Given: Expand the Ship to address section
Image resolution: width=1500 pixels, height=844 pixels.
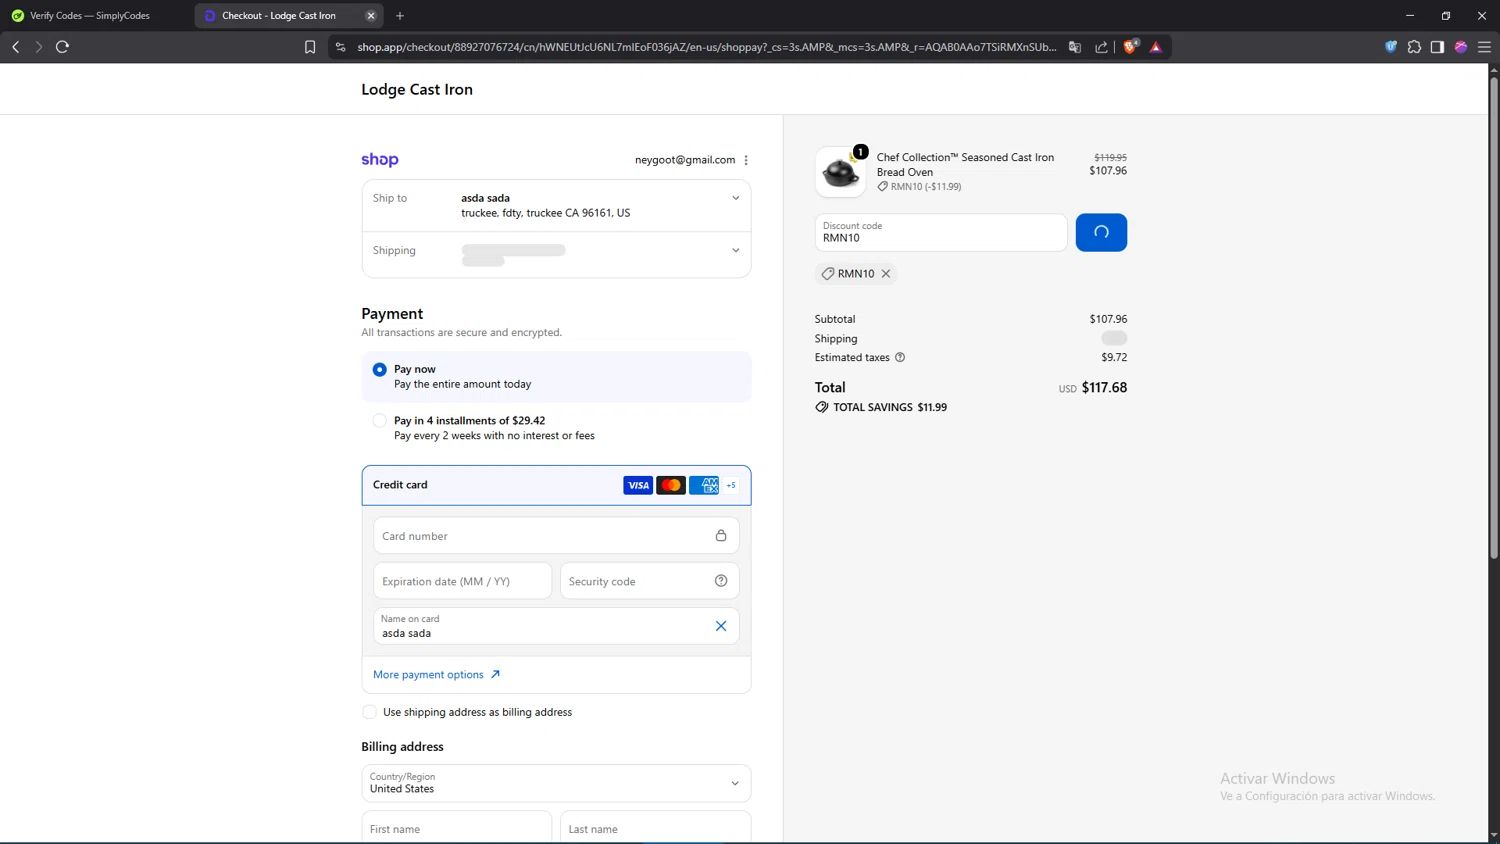Looking at the screenshot, I should 556,206.
